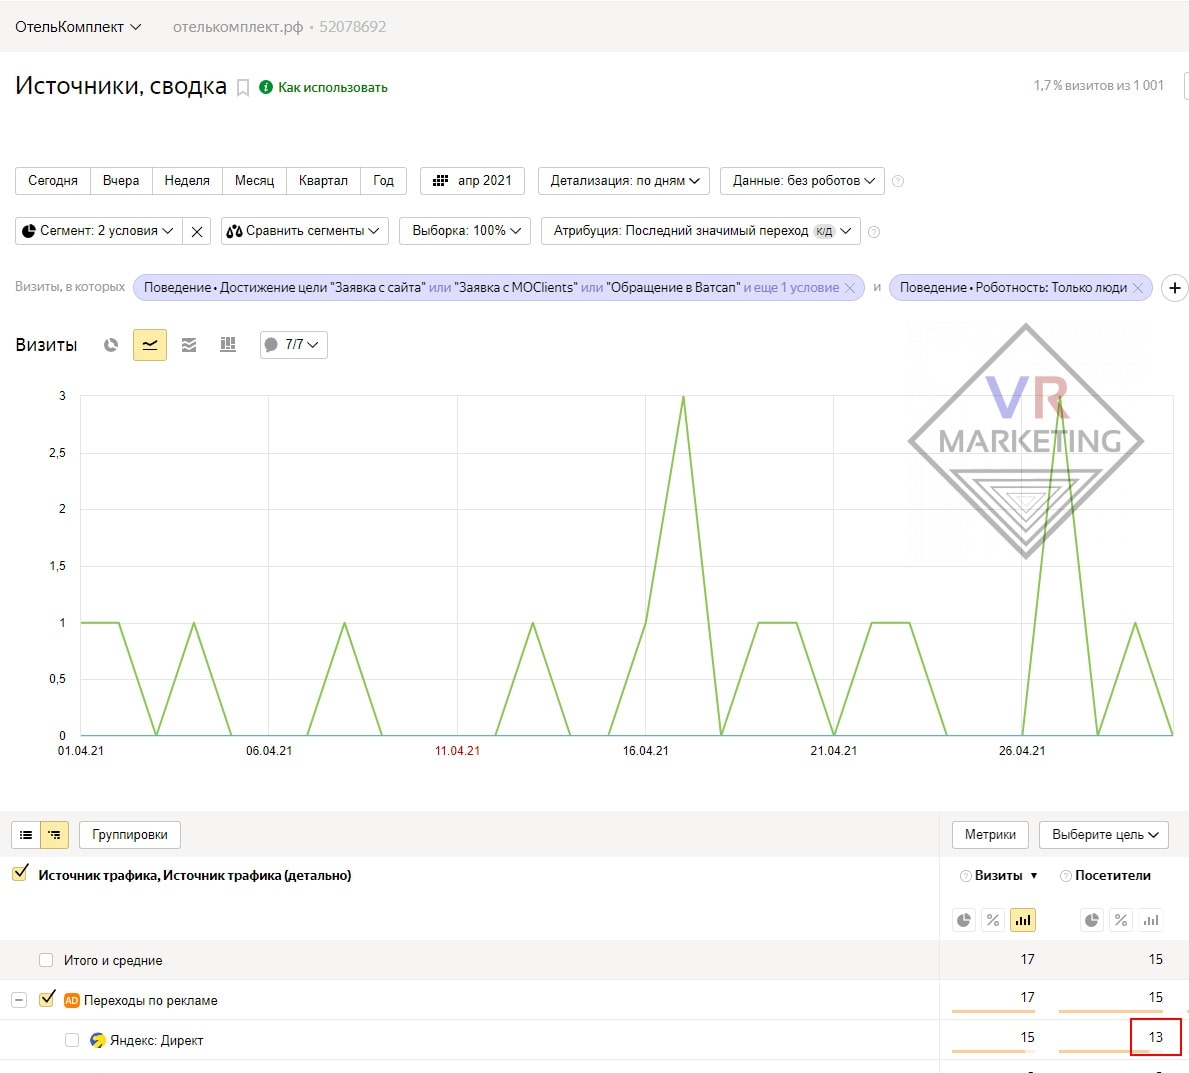Switch to column chart icon
The height and width of the screenshot is (1073, 1189).
click(227, 345)
